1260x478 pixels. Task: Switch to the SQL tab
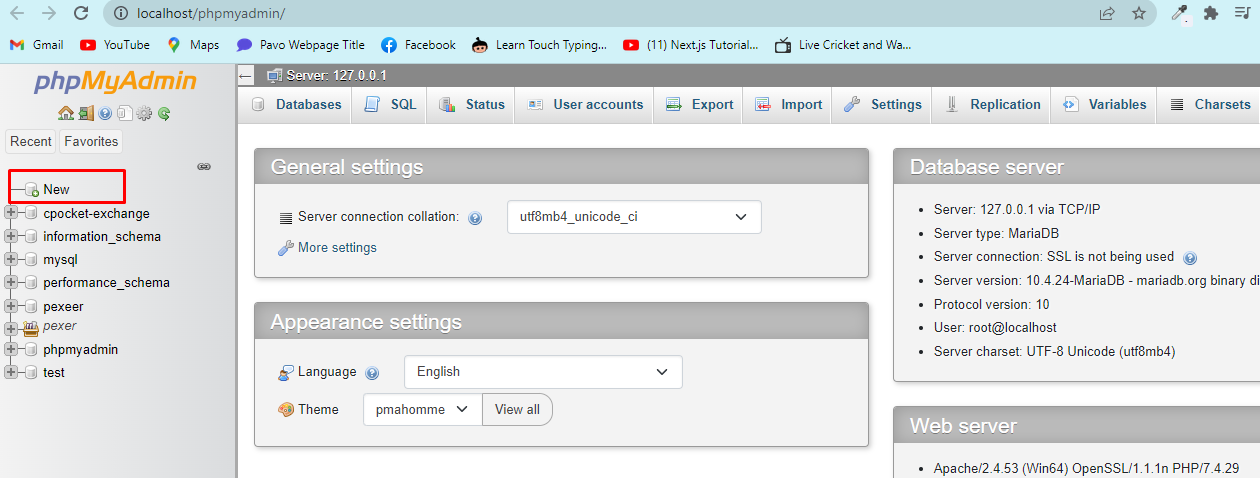coord(390,105)
